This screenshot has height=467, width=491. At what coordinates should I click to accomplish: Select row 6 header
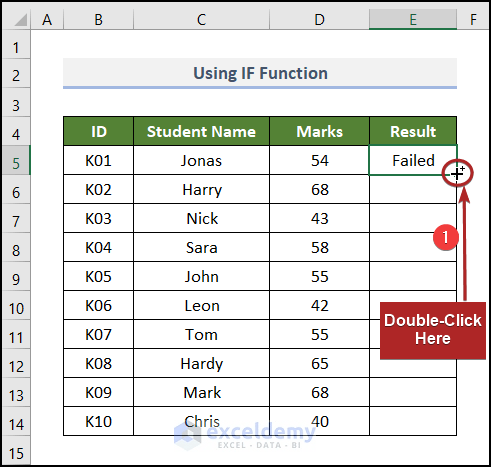(16, 189)
